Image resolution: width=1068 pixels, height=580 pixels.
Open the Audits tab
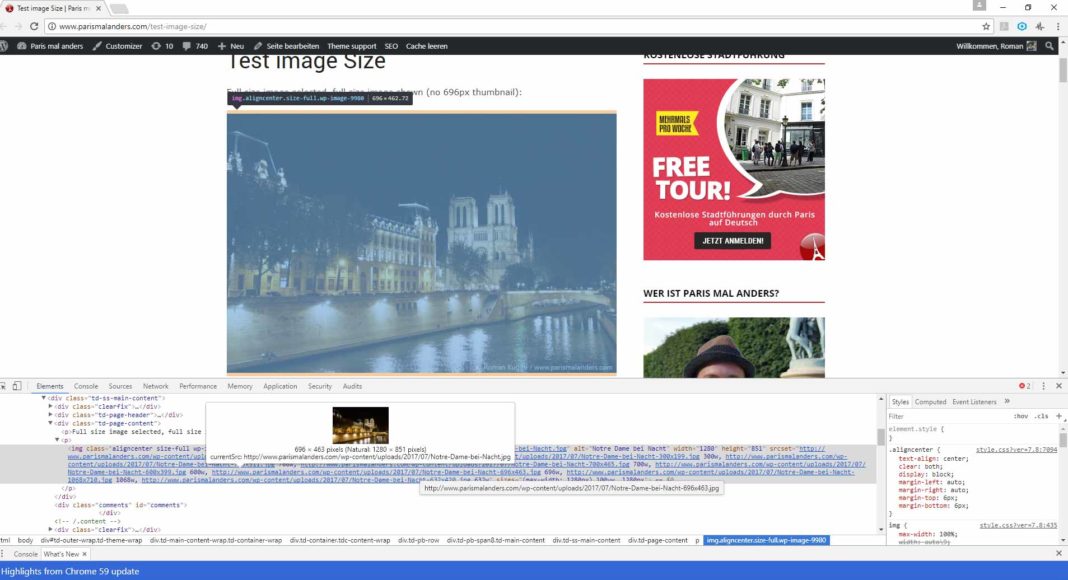click(352, 386)
